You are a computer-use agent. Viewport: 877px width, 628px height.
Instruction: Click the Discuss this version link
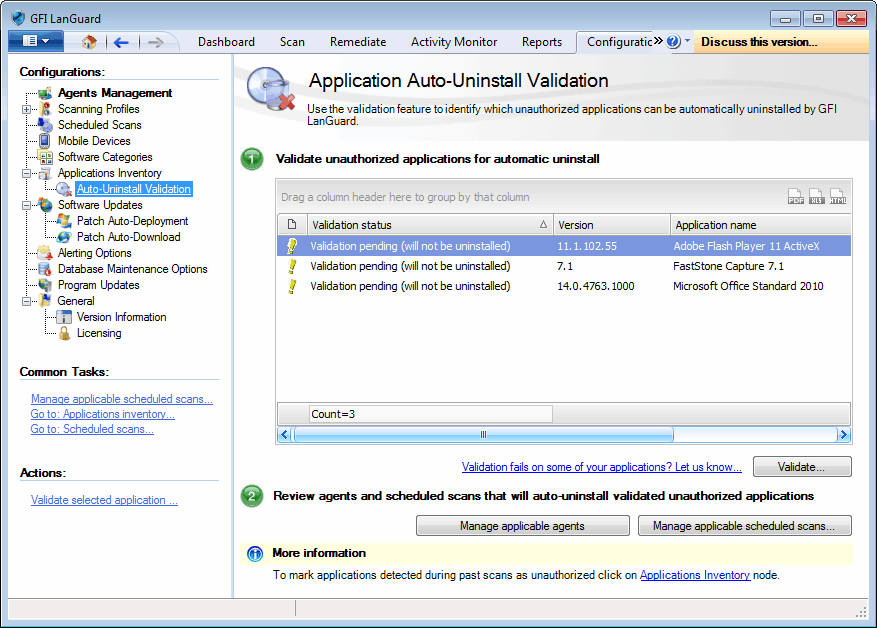point(759,42)
